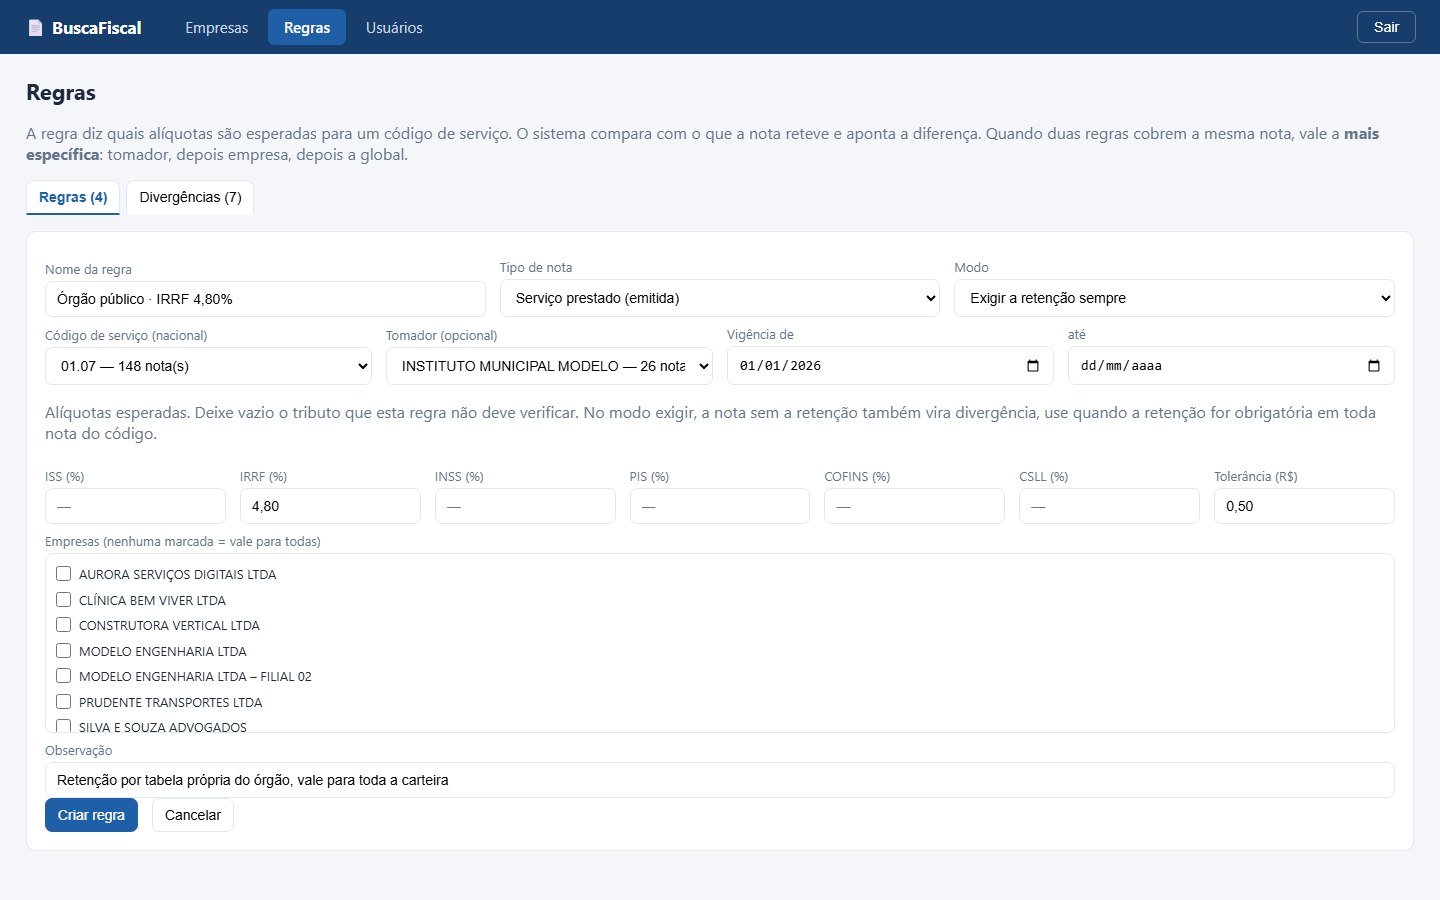The width and height of the screenshot is (1440, 900).
Task: Go to Empresas in the navigation bar
Action: point(217,28)
